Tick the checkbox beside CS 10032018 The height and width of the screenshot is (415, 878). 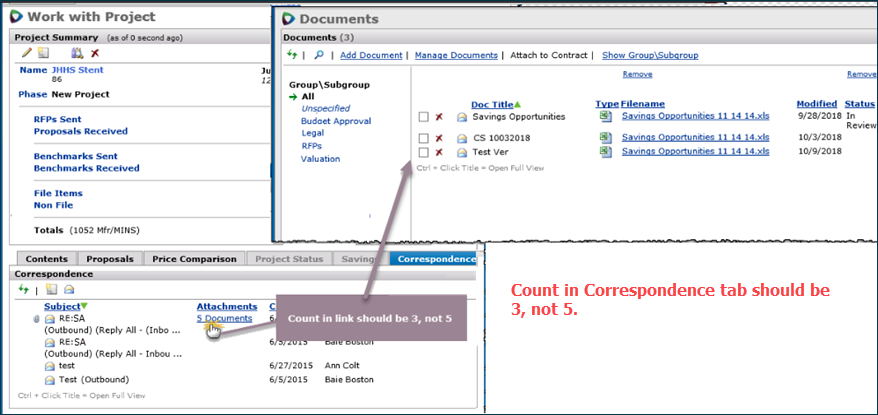pos(424,138)
